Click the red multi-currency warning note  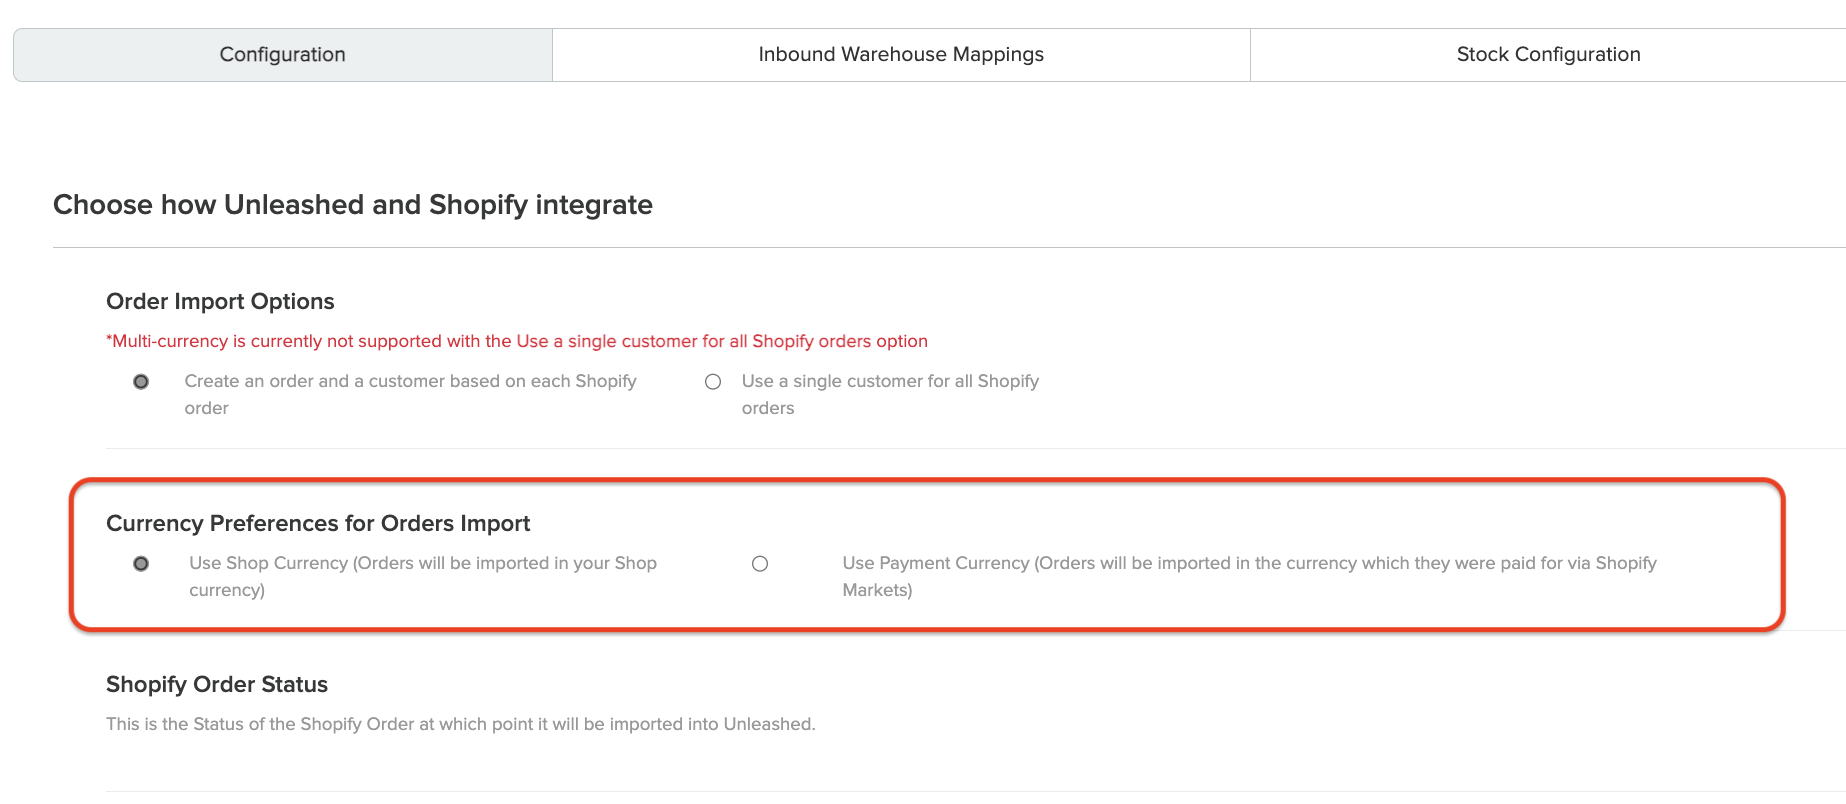(x=517, y=341)
